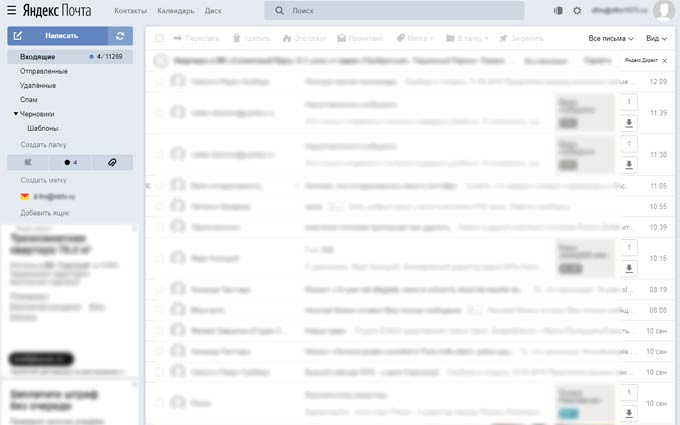Click the Создать папку link
This screenshot has width=680, height=425.
pos(43,144)
